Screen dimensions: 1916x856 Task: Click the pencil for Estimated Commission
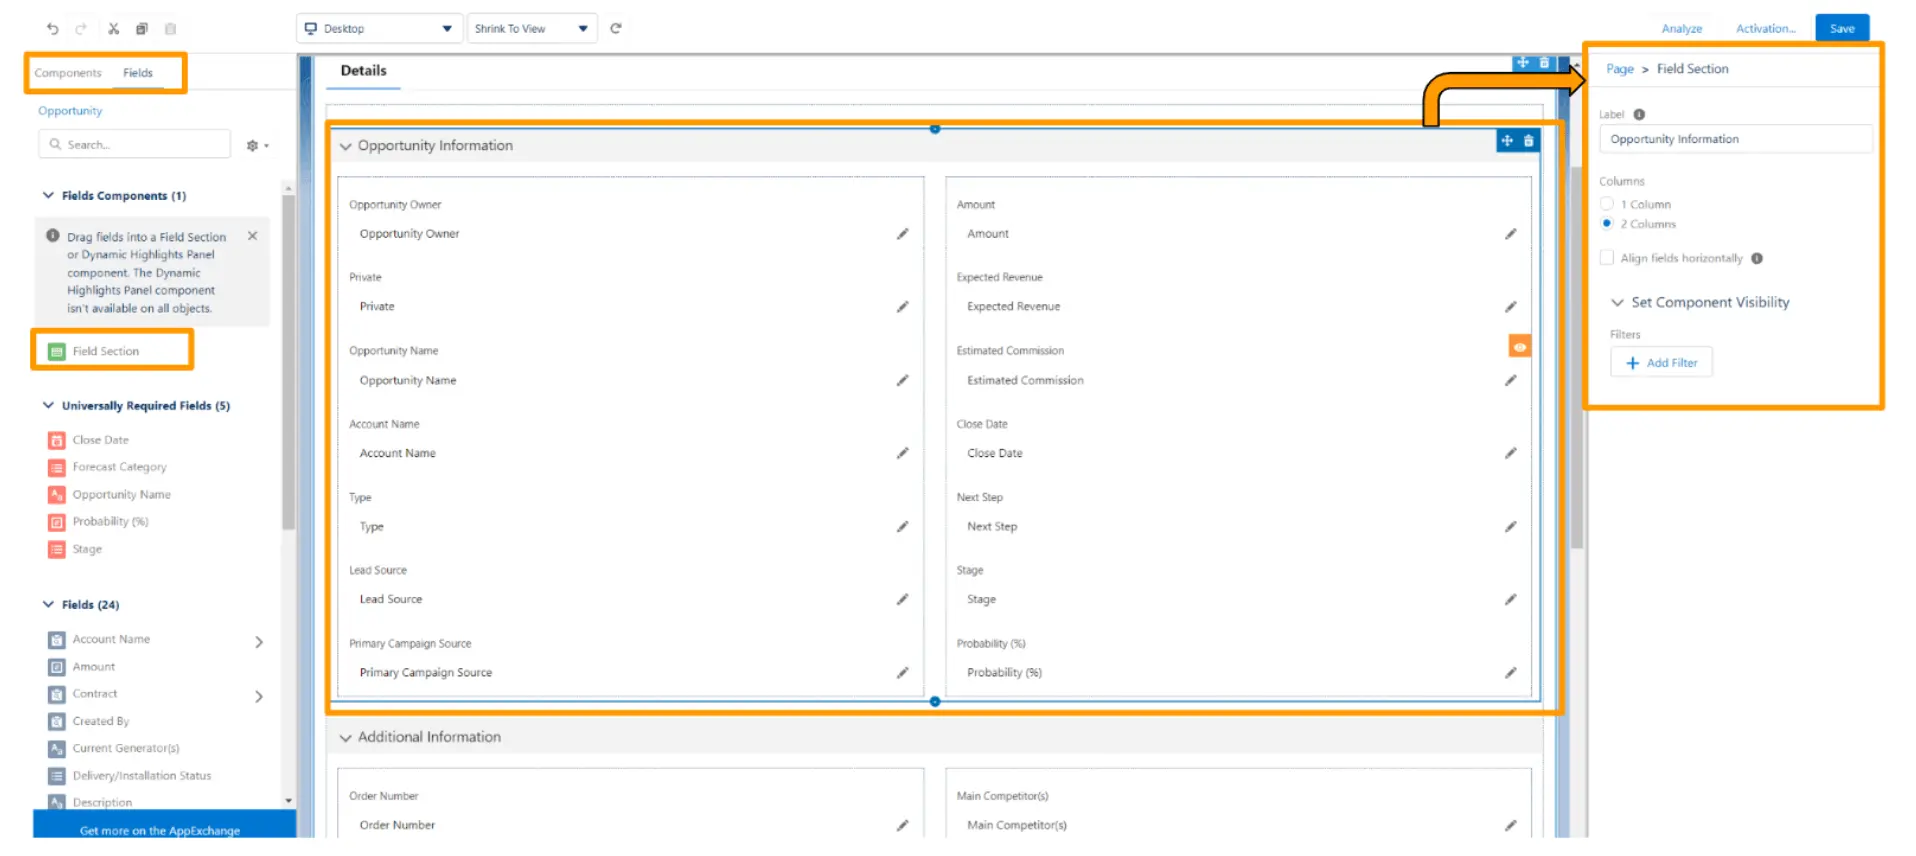(1510, 380)
